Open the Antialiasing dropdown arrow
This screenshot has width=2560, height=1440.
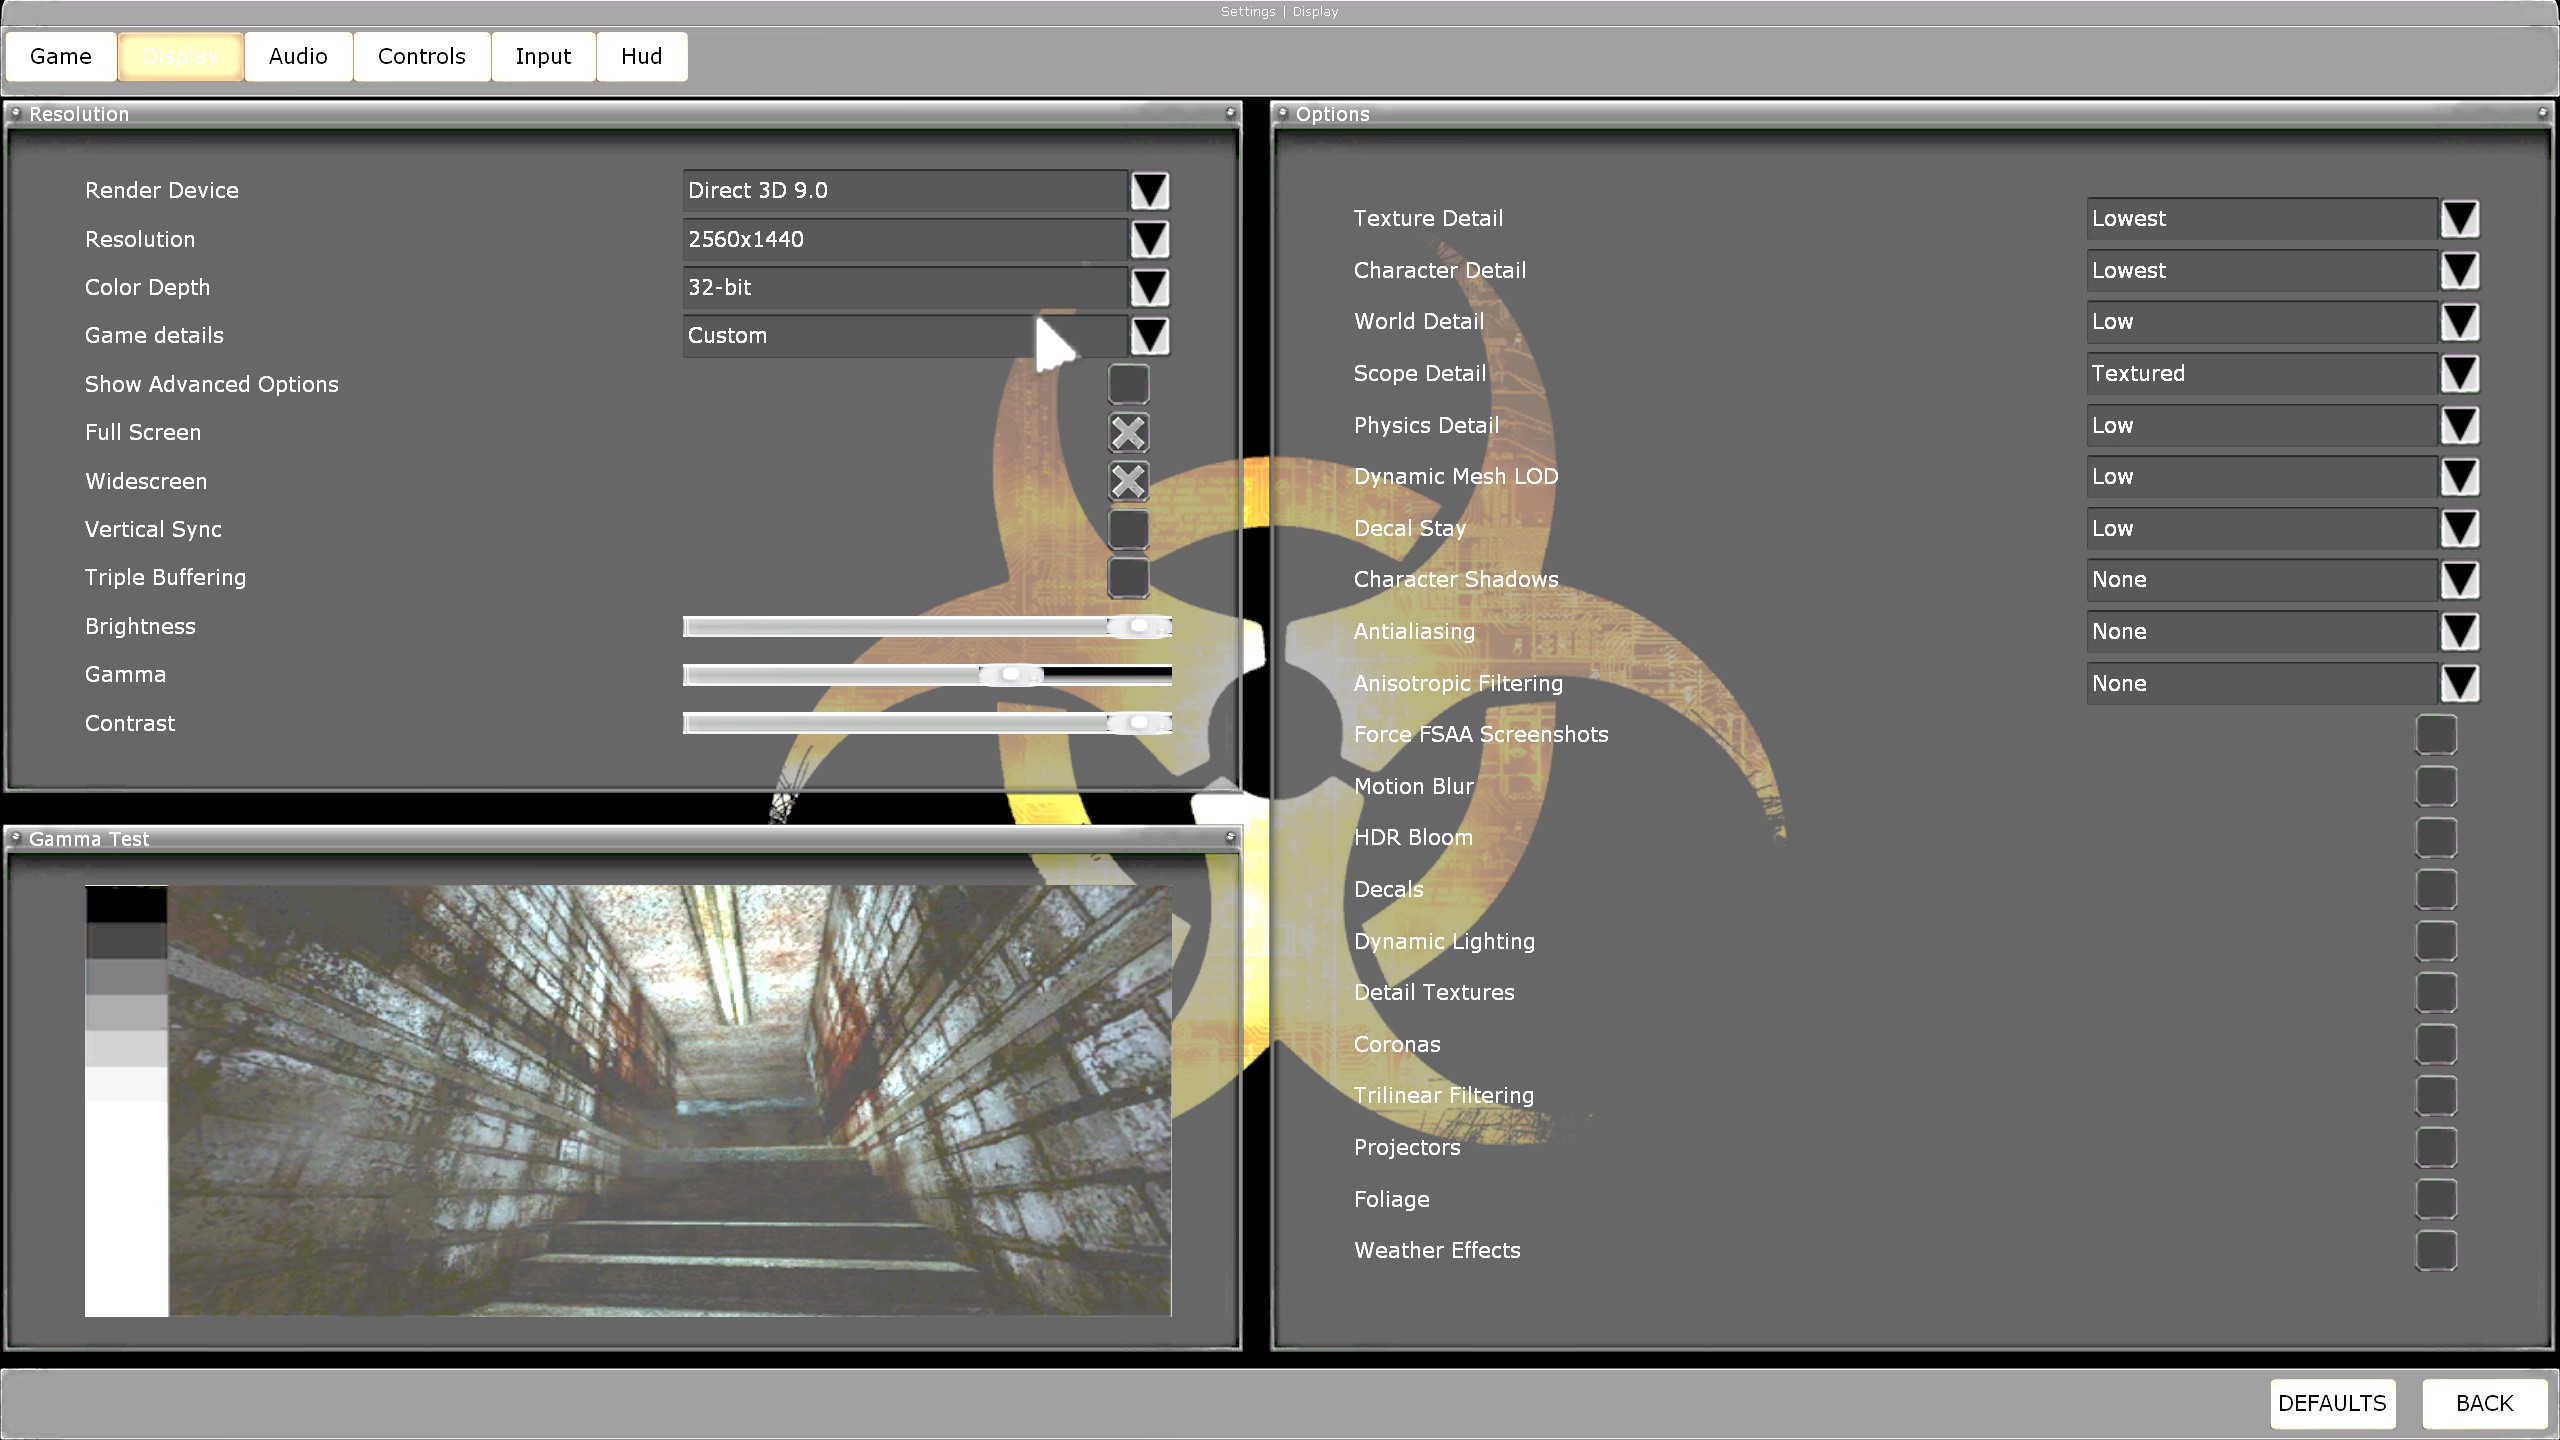(2459, 632)
